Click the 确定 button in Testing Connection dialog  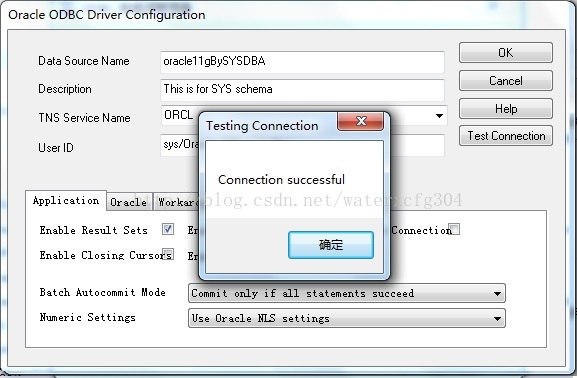(x=331, y=245)
